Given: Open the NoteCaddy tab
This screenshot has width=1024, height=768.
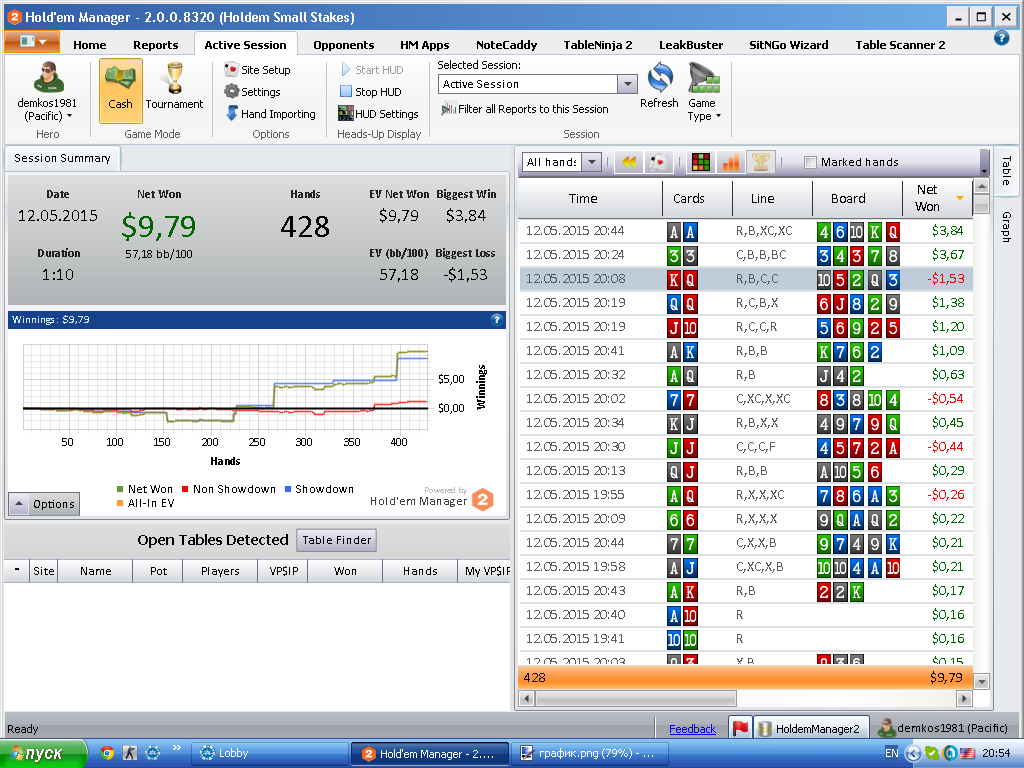Looking at the screenshot, I should point(506,45).
